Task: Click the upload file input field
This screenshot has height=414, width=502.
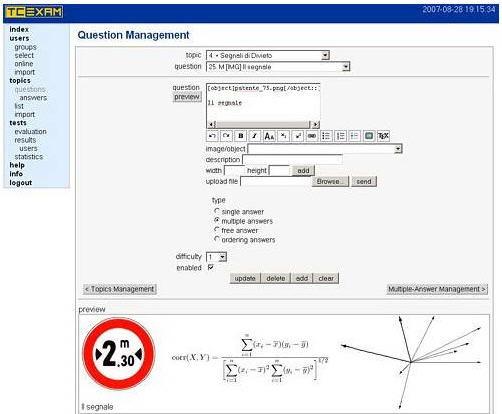Action: pyautogui.click(x=275, y=181)
